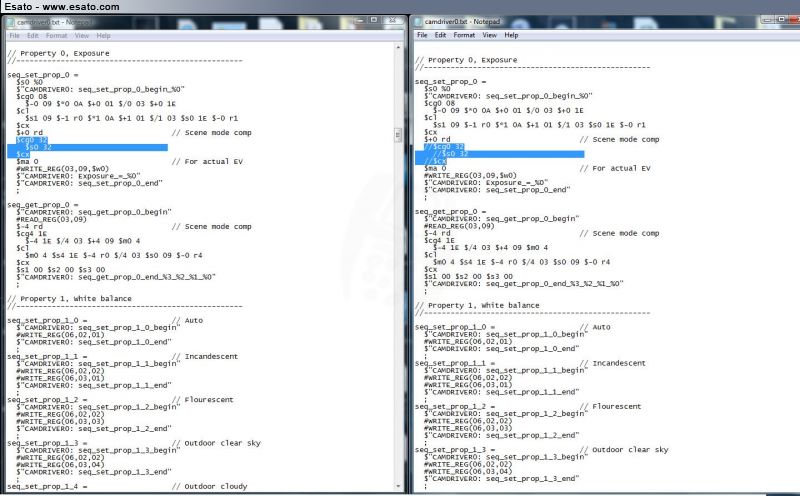Click '// Property 0, Exposure' in right window

pos(466,60)
